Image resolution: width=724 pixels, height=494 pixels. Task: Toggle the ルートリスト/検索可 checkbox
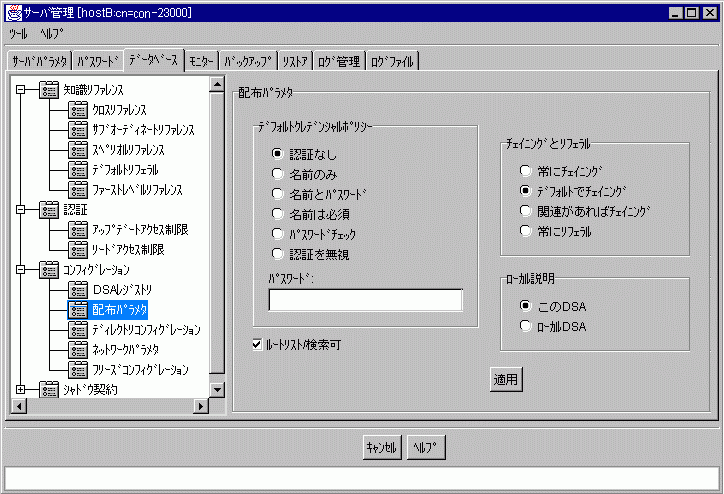pos(257,344)
